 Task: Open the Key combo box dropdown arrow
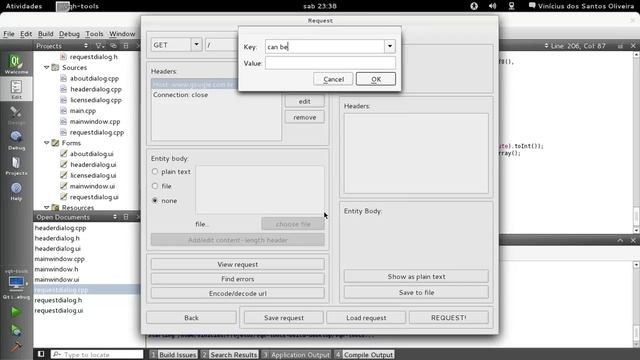pos(390,47)
